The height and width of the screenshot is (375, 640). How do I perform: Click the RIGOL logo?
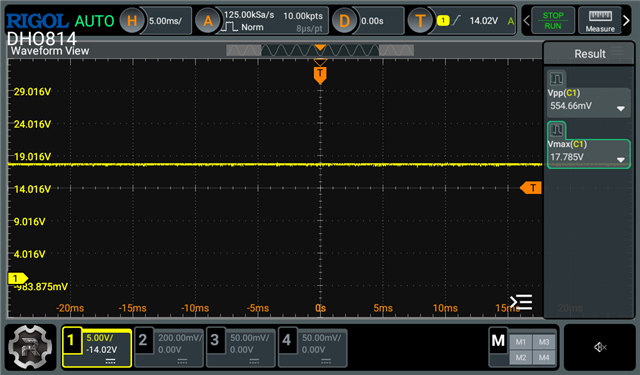[37, 21]
